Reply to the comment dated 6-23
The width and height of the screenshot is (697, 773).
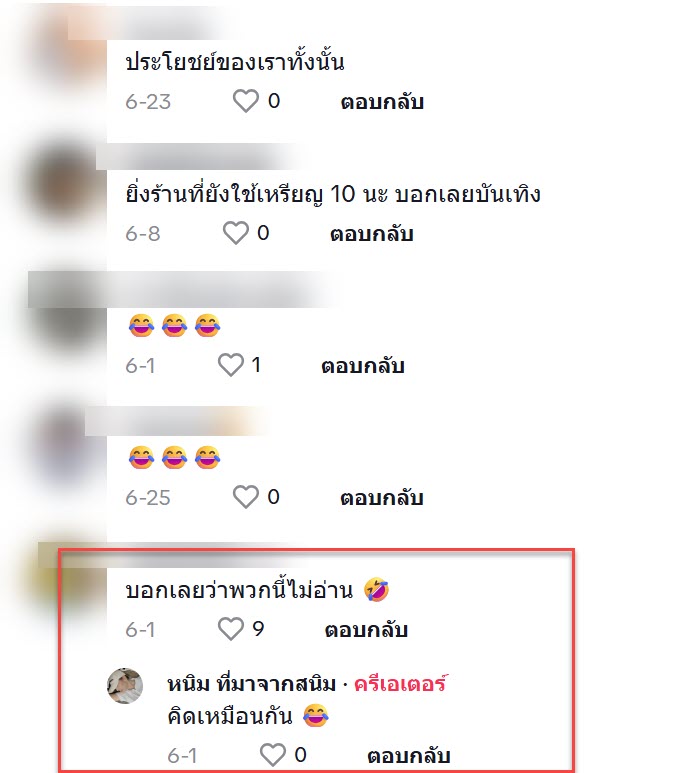(382, 102)
